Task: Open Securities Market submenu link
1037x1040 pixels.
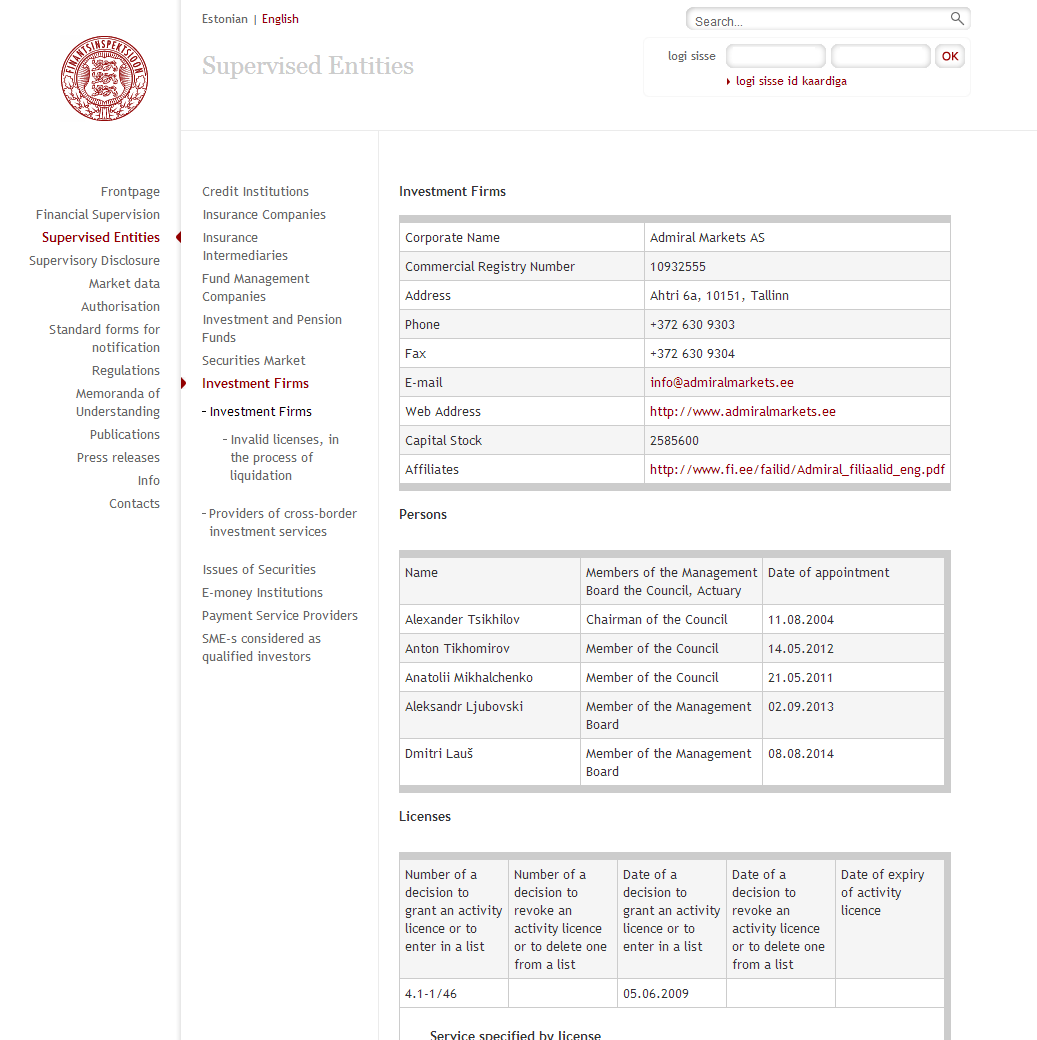Action: (x=253, y=361)
